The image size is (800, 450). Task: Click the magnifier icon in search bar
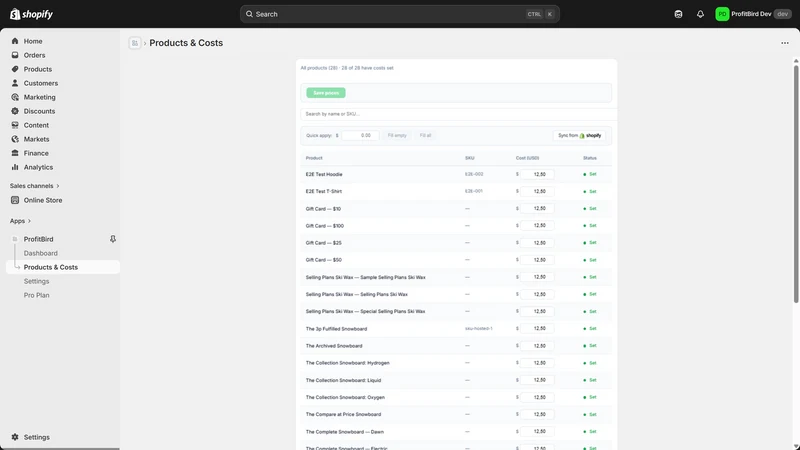pos(249,14)
